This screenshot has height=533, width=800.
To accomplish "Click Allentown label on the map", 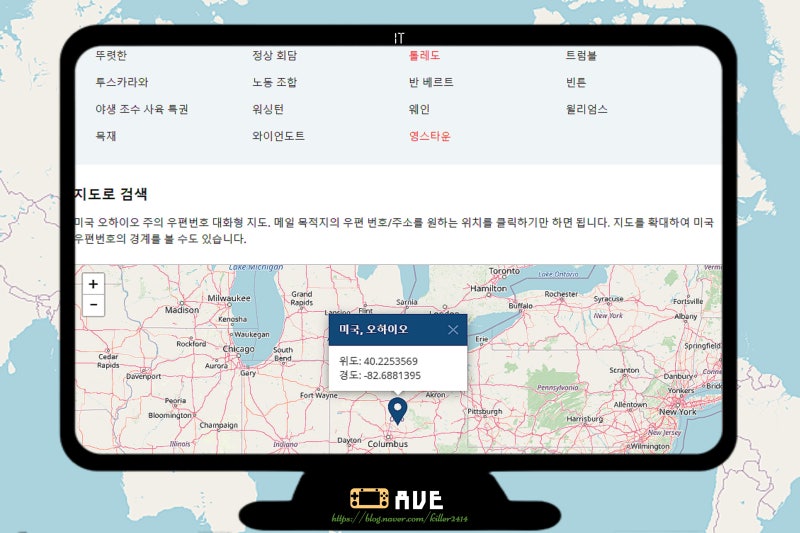I will [x=630, y=404].
